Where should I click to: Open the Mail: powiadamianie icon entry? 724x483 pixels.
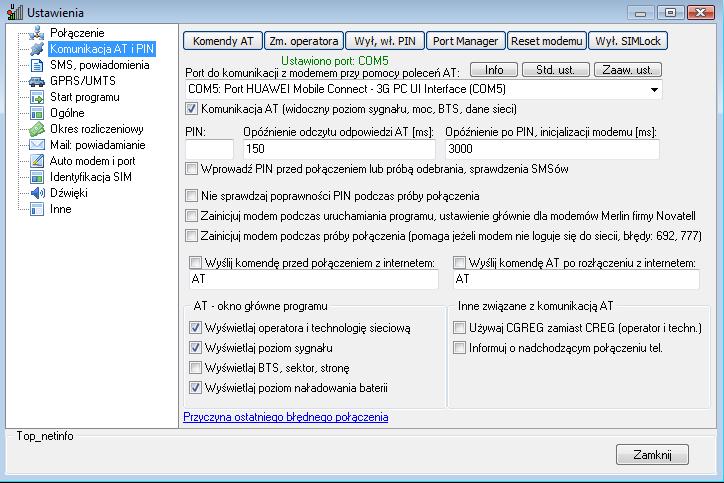37,145
